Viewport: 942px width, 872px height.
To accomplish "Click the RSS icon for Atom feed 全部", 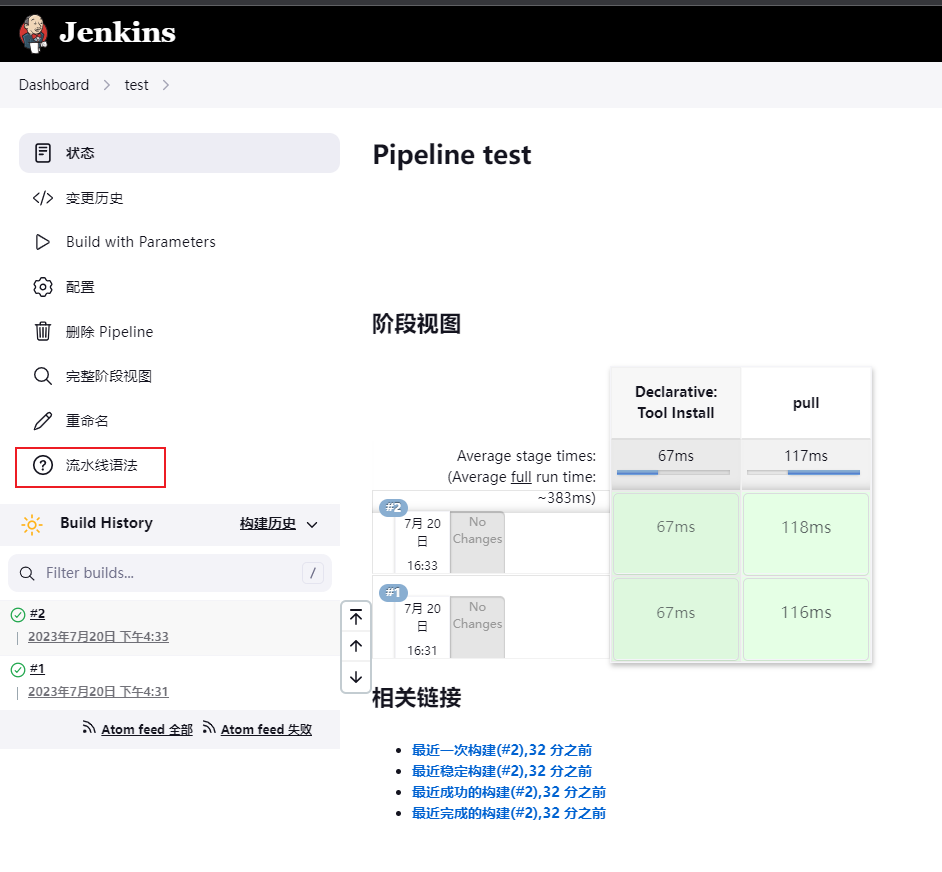I will tap(89, 728).
